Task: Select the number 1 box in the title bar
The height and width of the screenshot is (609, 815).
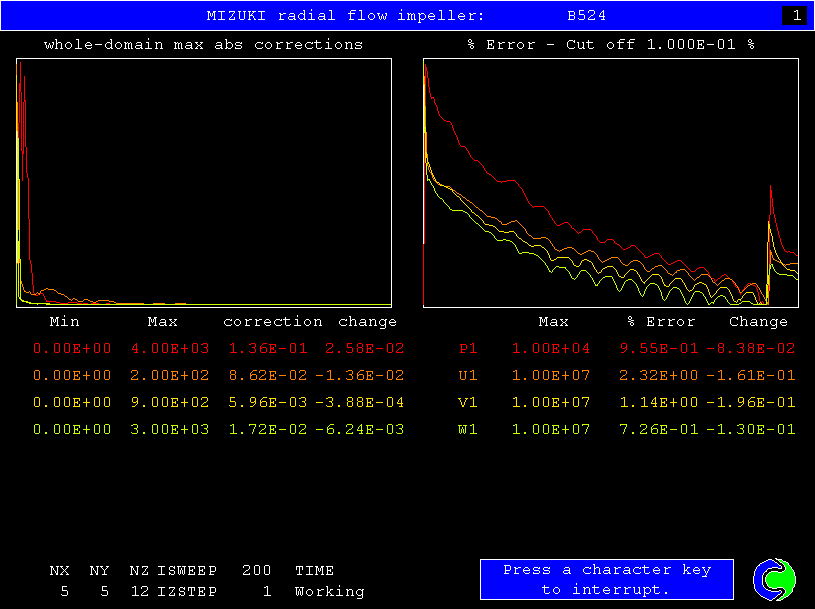Action: 795,16
